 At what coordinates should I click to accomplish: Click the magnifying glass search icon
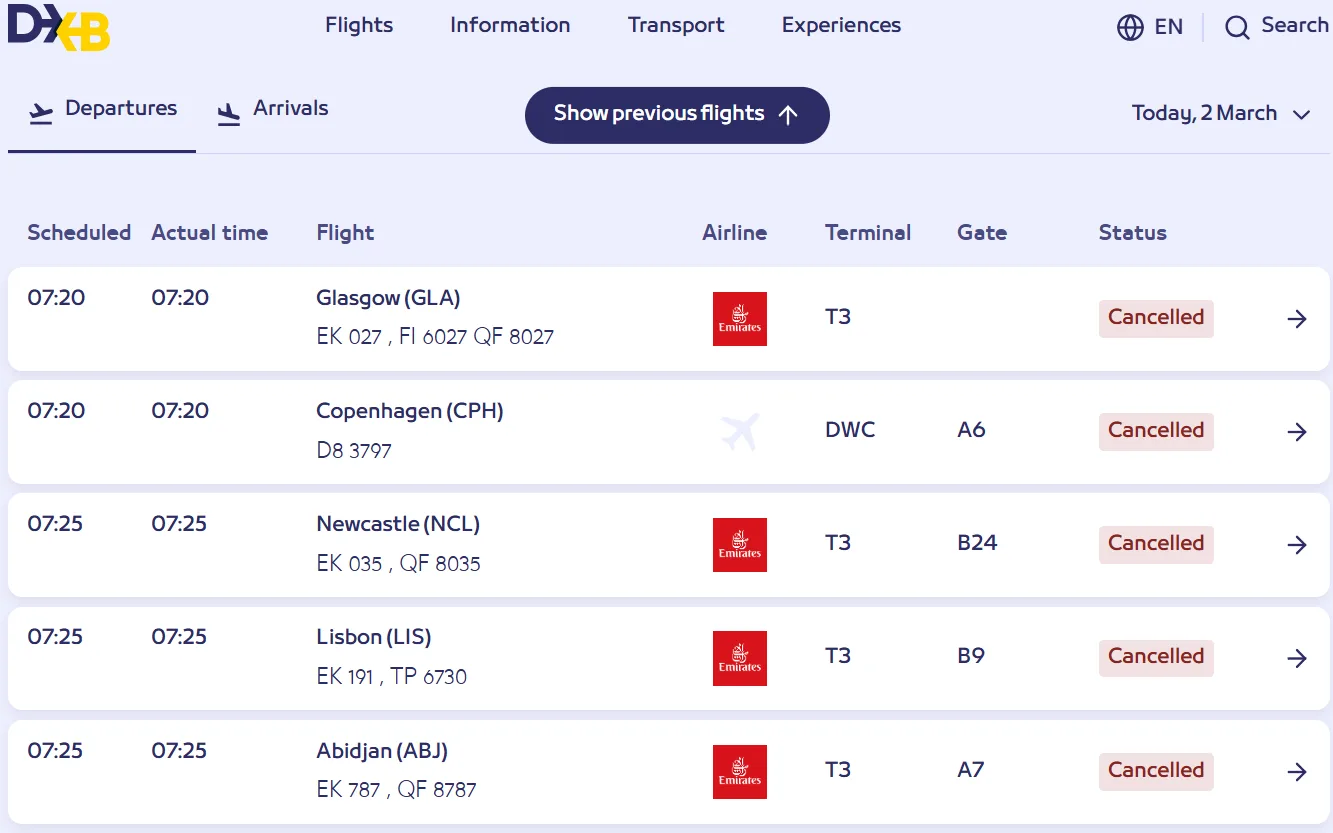1237,27
